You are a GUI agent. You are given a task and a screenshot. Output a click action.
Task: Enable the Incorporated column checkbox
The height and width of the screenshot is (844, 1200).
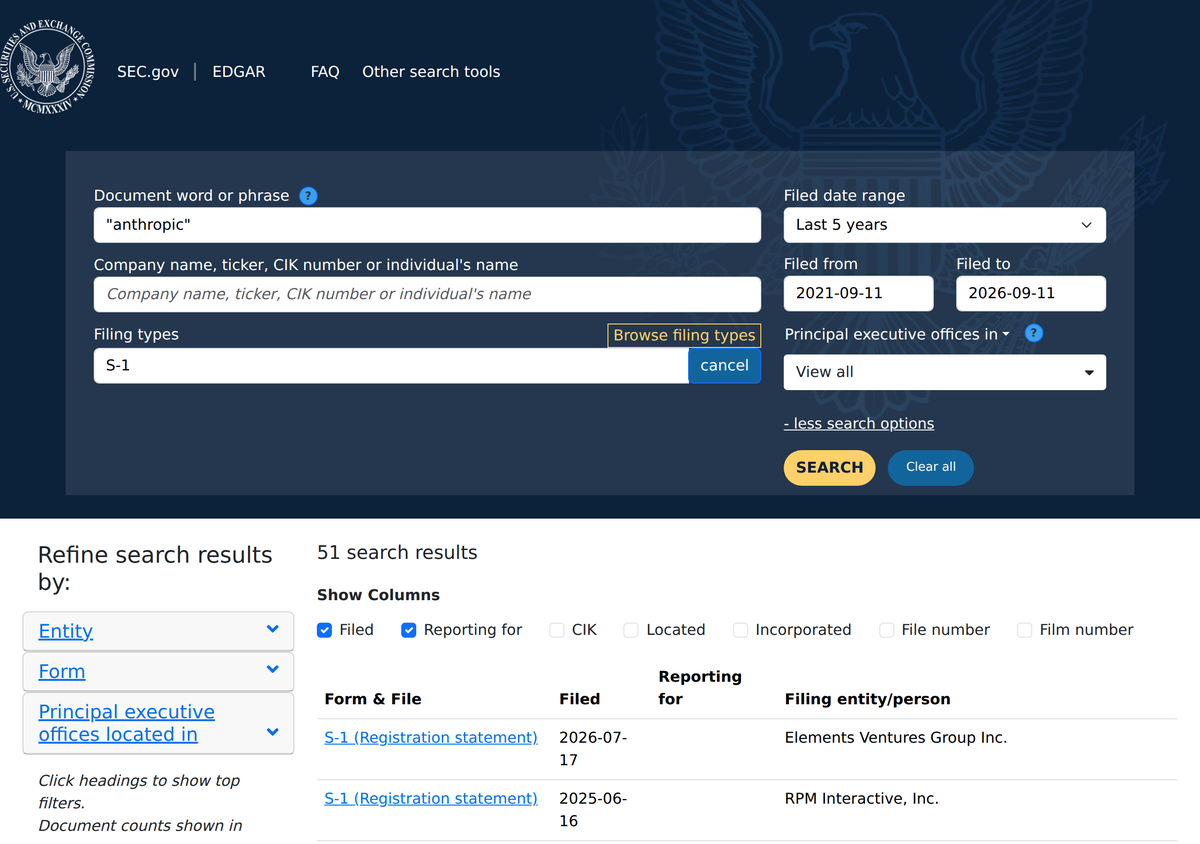740,630
